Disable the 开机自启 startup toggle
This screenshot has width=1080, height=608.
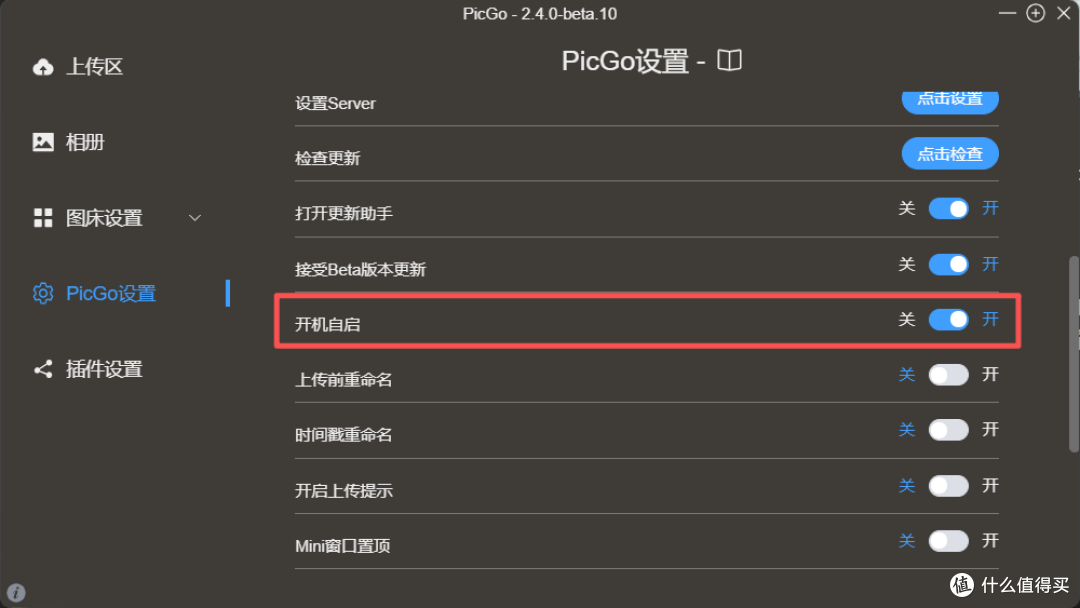(x=949, y=319)
